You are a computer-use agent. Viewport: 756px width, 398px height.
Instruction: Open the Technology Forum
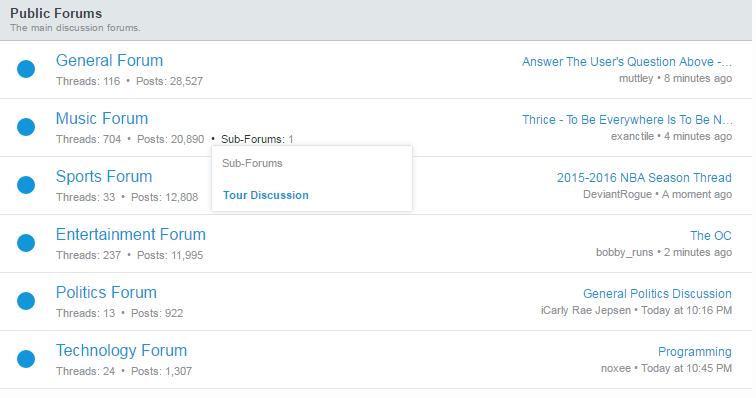click(122, 350)
